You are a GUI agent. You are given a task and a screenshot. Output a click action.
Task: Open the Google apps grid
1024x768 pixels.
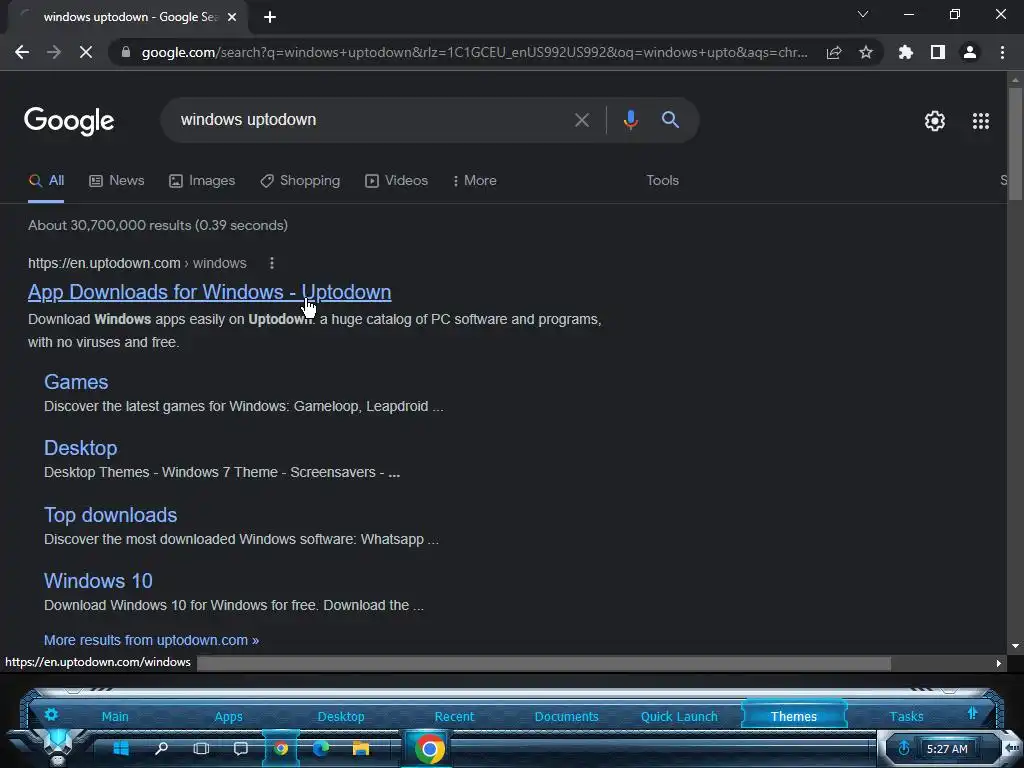tap(981, 121)
